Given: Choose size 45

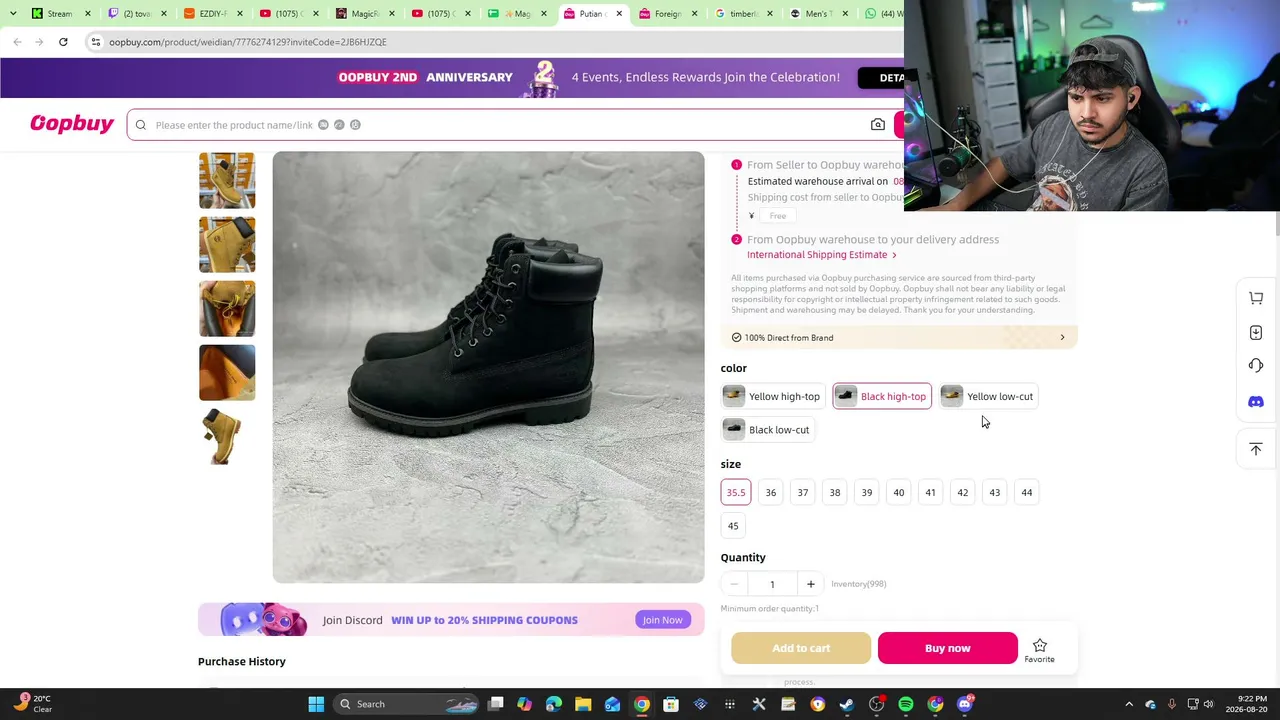Looking at the screenshot, I should (733, 526).
